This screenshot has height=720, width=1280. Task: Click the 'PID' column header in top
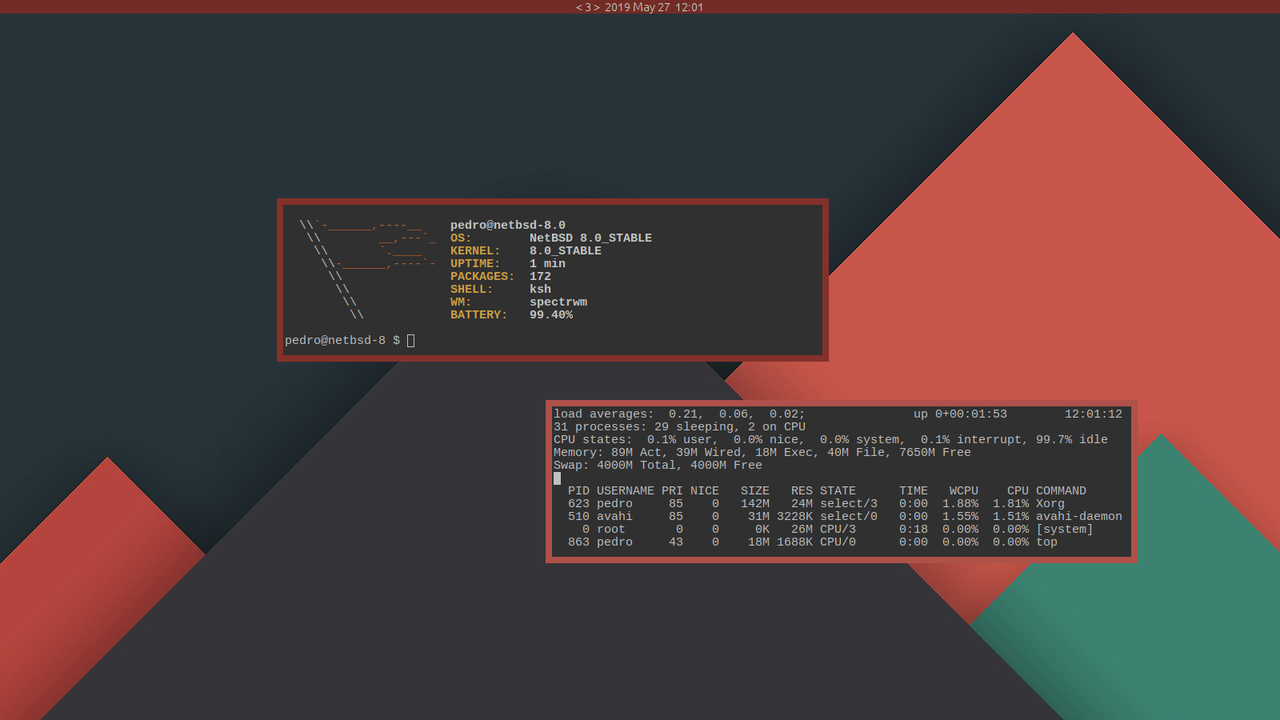[578, 491]
